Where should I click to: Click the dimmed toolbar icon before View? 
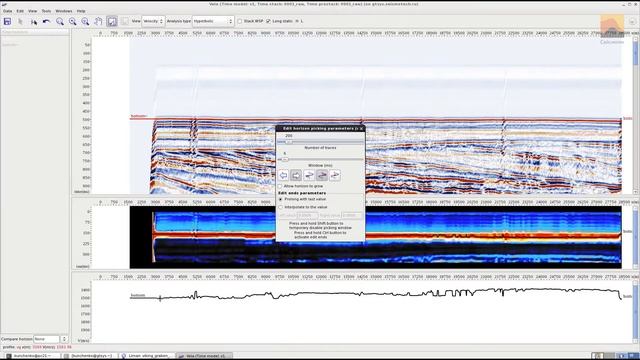[125, 21]
